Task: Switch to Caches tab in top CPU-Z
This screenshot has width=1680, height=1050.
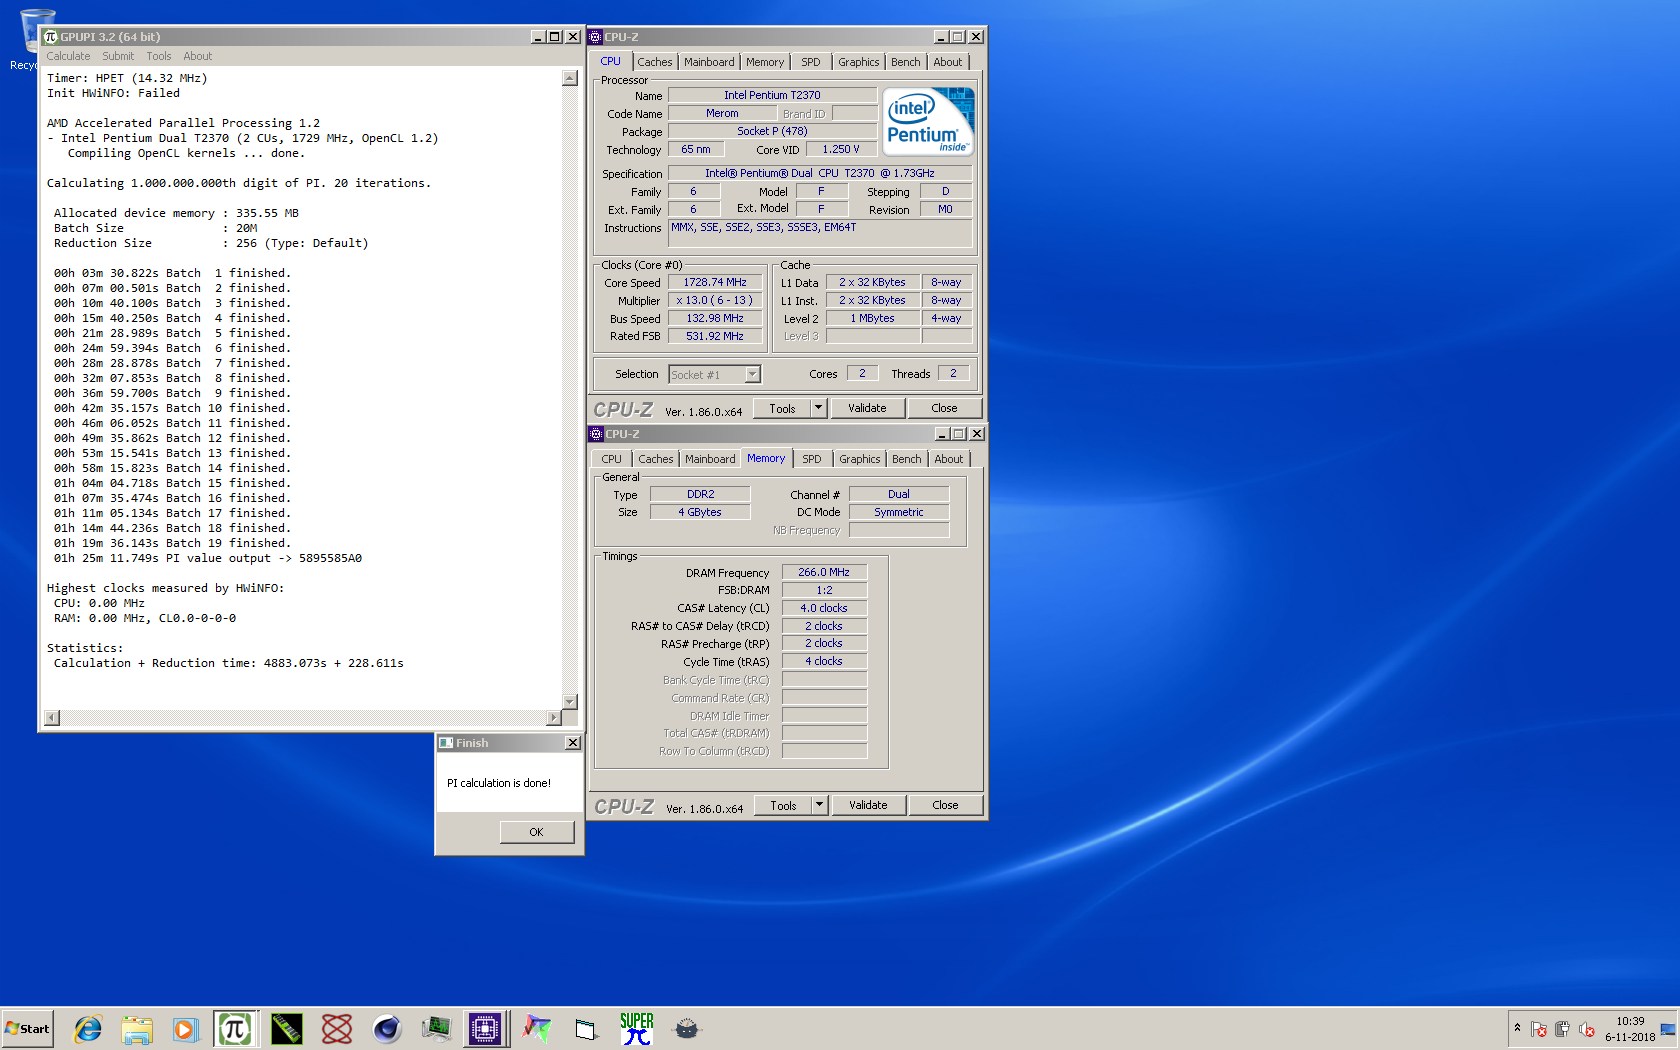Action: pyautogui.click(x=655, y=62)
